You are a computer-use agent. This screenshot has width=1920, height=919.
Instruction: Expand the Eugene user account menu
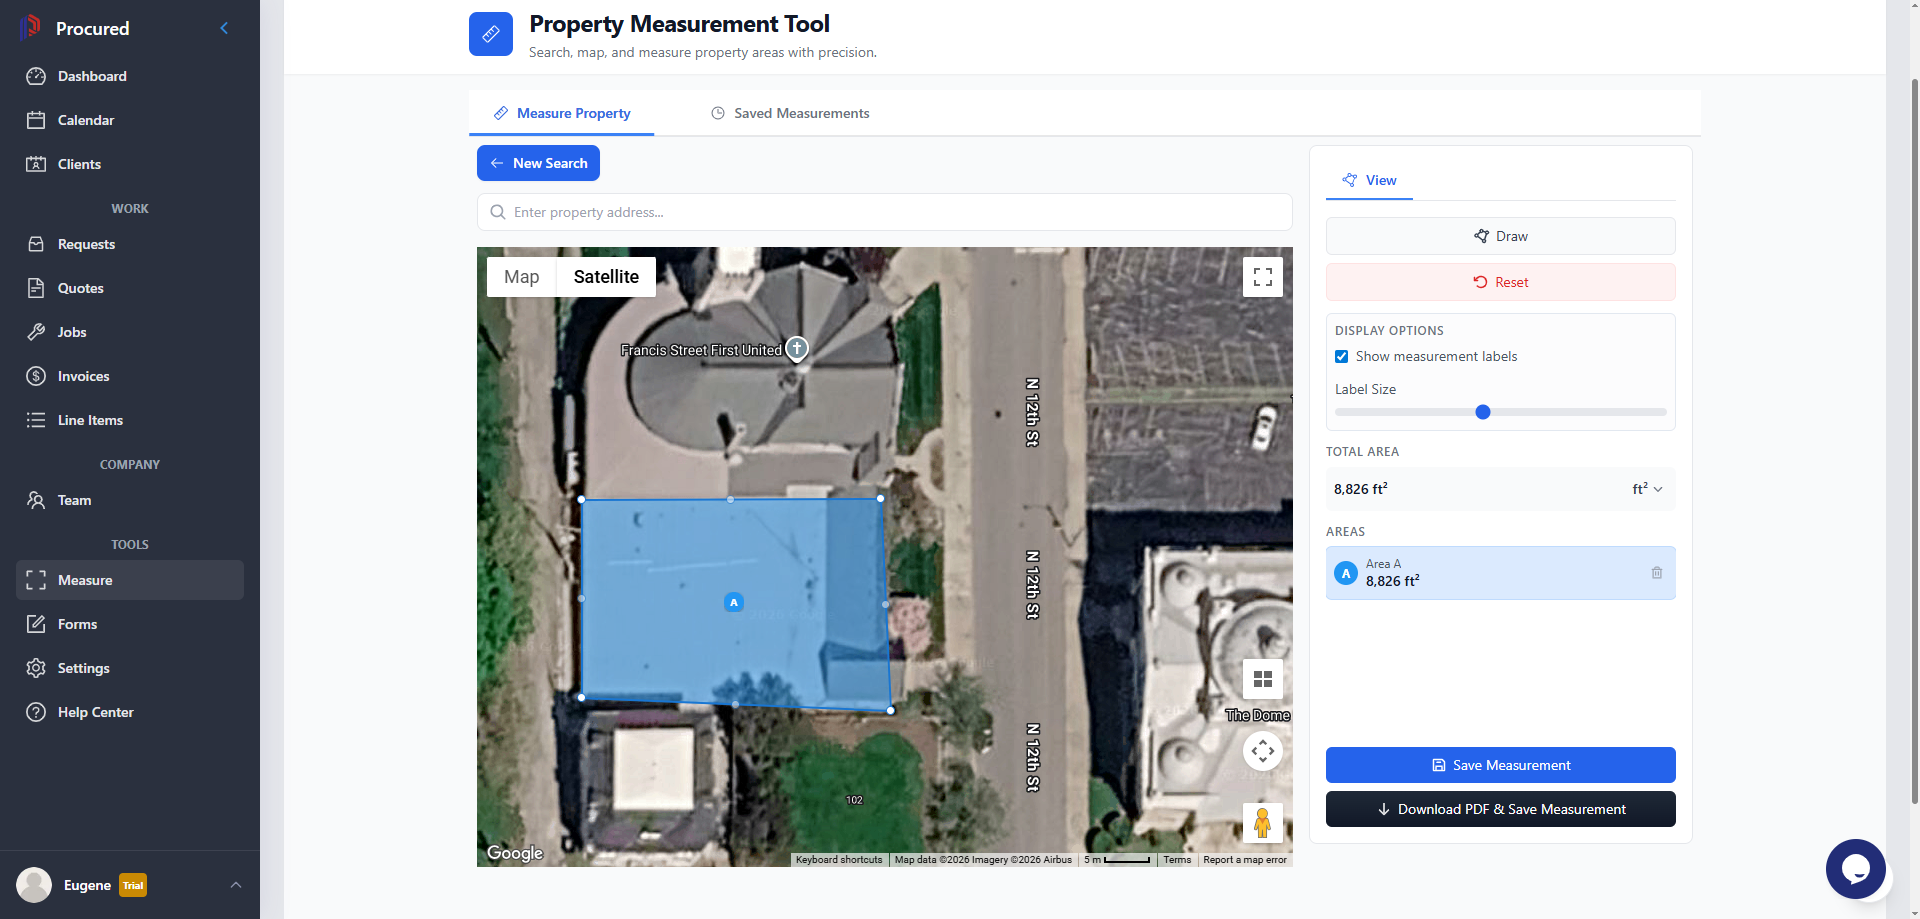click(236, 885)
